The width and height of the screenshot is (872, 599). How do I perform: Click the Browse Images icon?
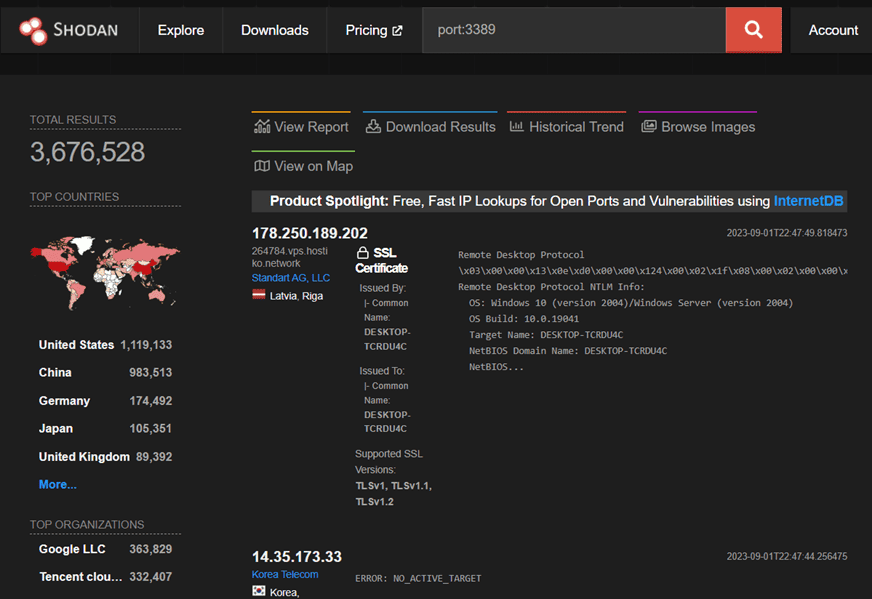[x=649, y=127]
